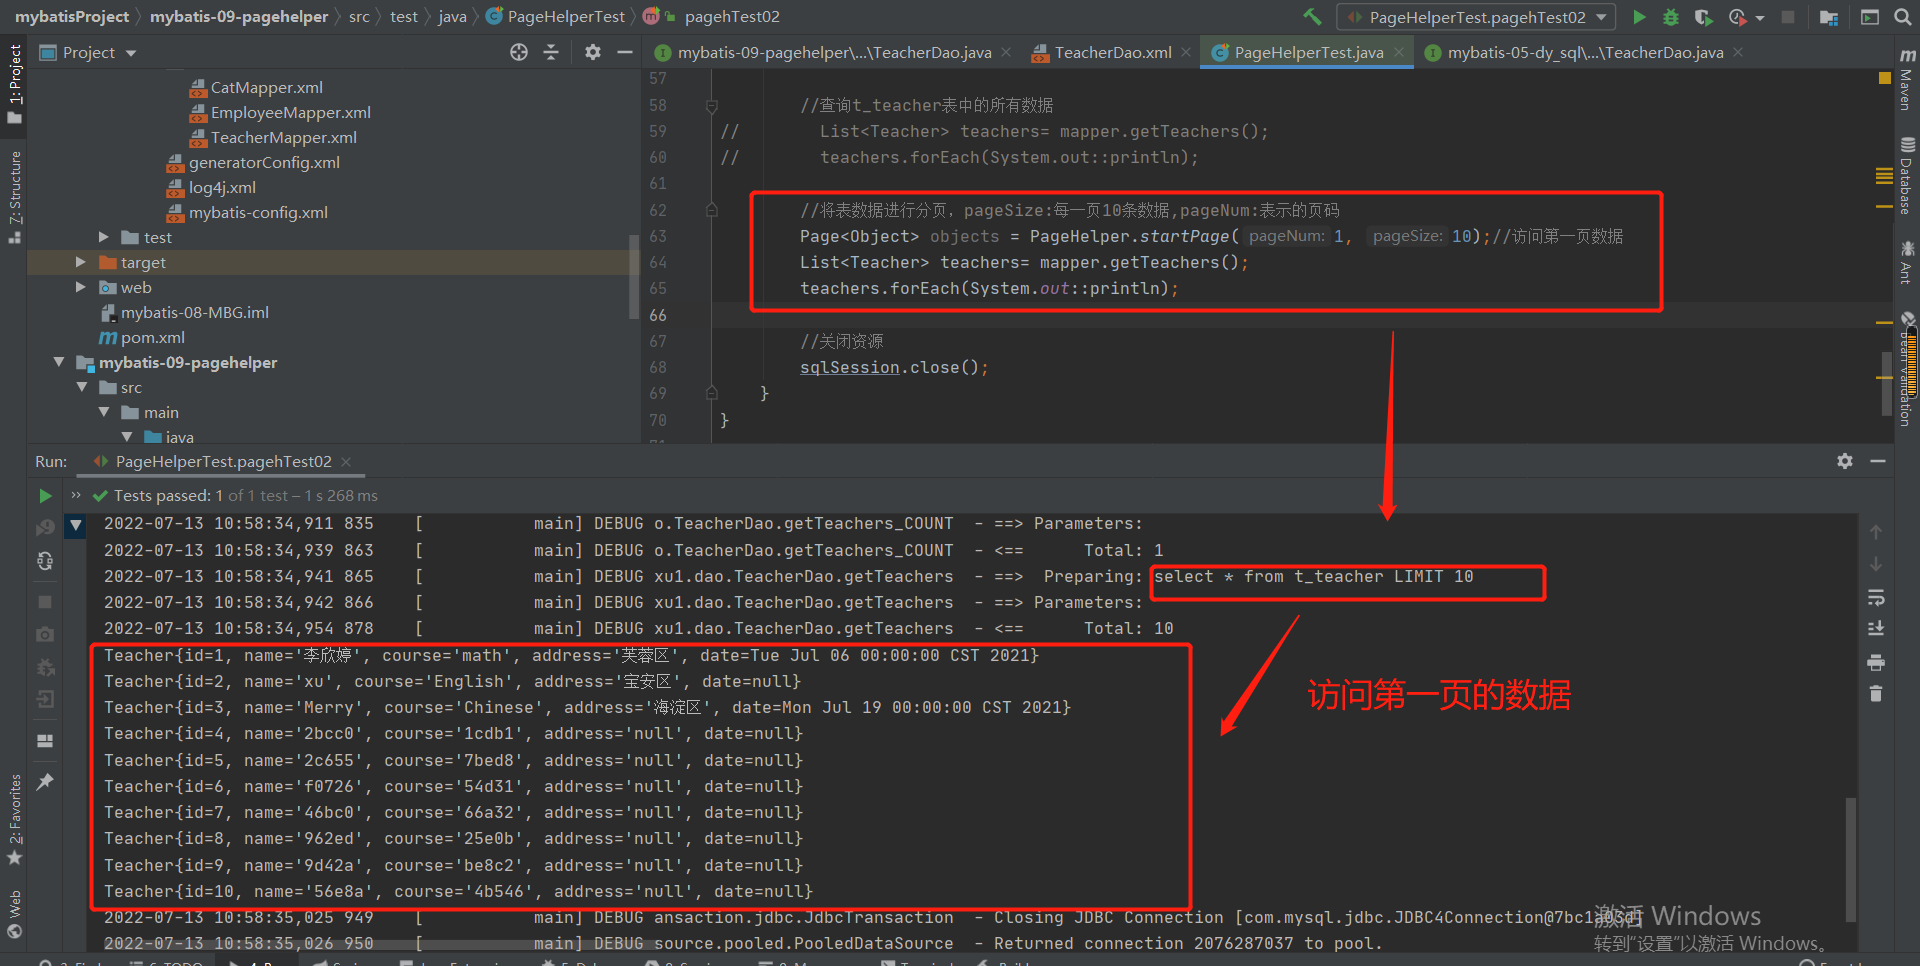Print the console output
The width and height of the screenshot is (1920, 966).
tap(1876, 662)
